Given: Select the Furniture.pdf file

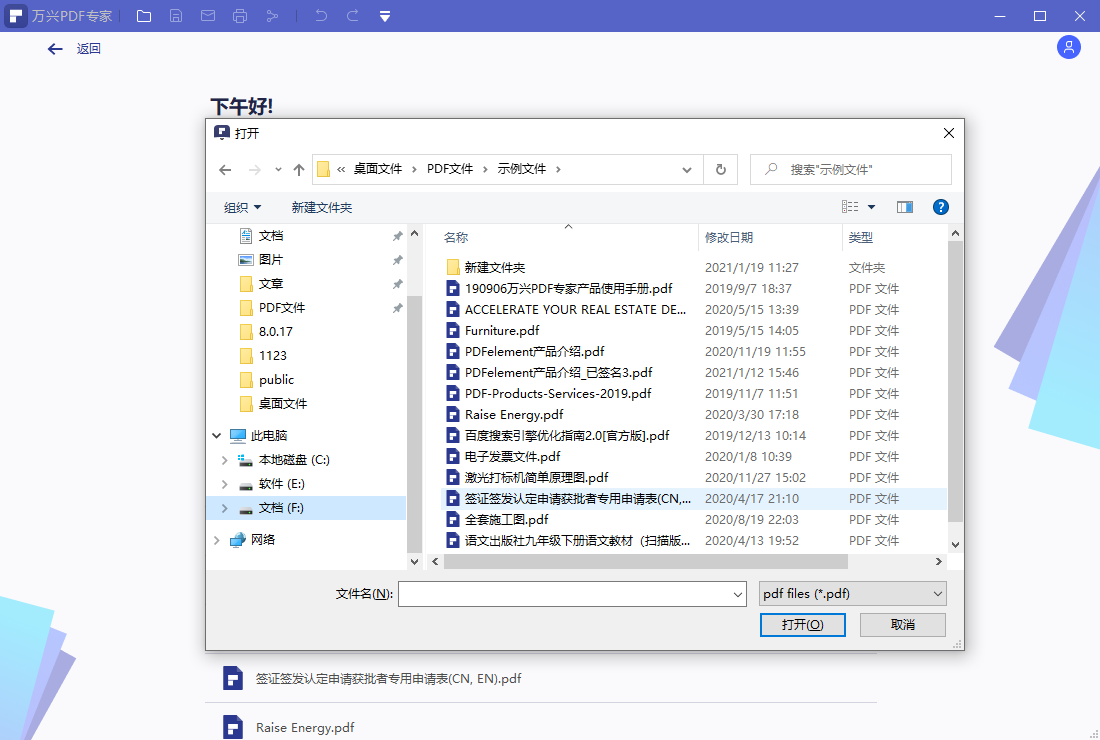Looking at the screenshot, I should [x=502, y=330].
